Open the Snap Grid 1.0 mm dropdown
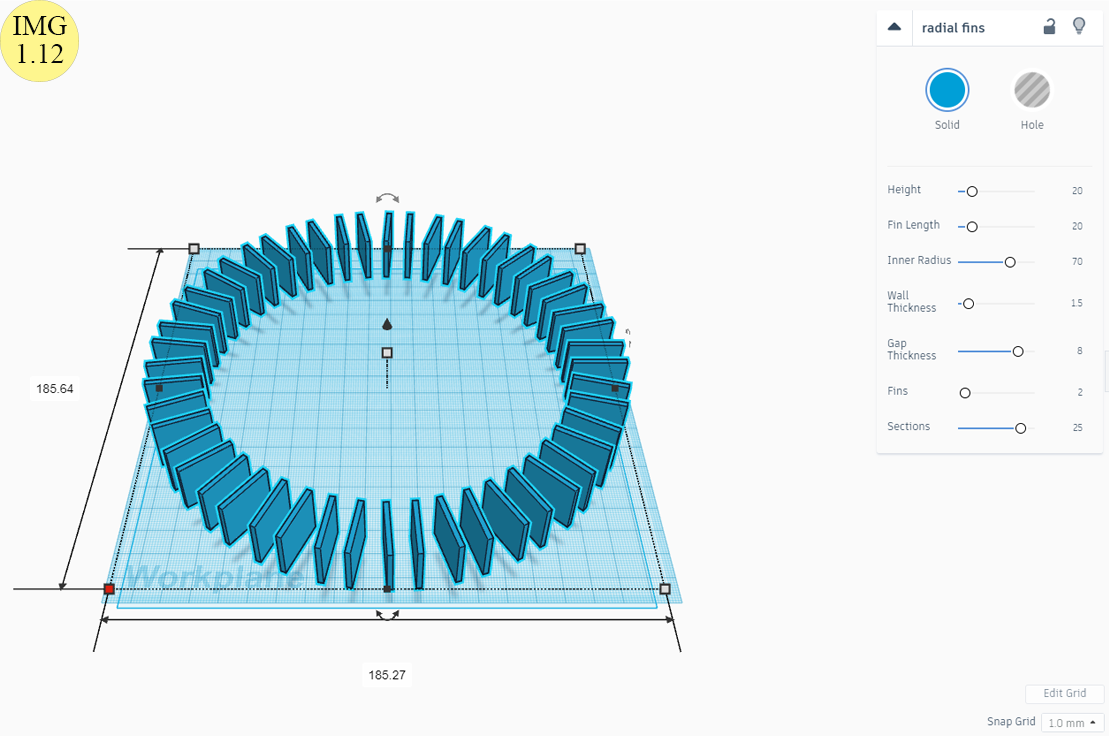The height and width of the screenshot is (736, 1109). click(x=1072, y=723)
